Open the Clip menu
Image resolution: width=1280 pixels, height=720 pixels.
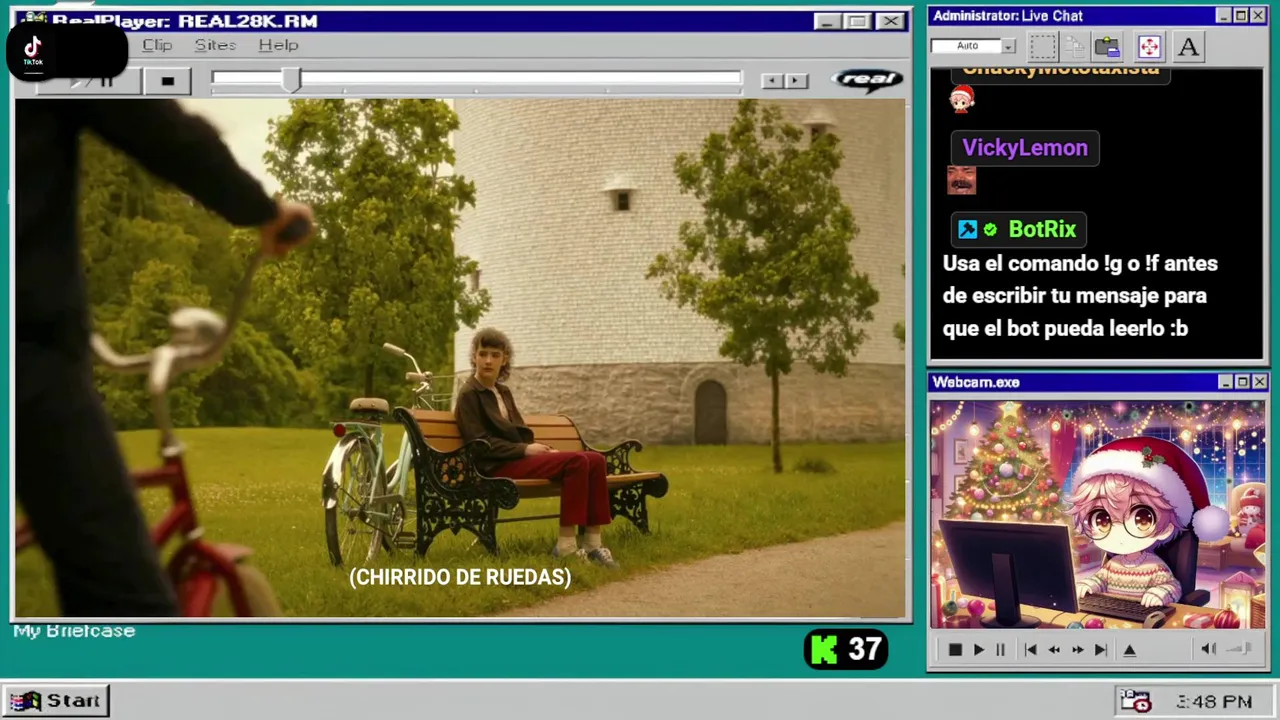tap(157, 45)
